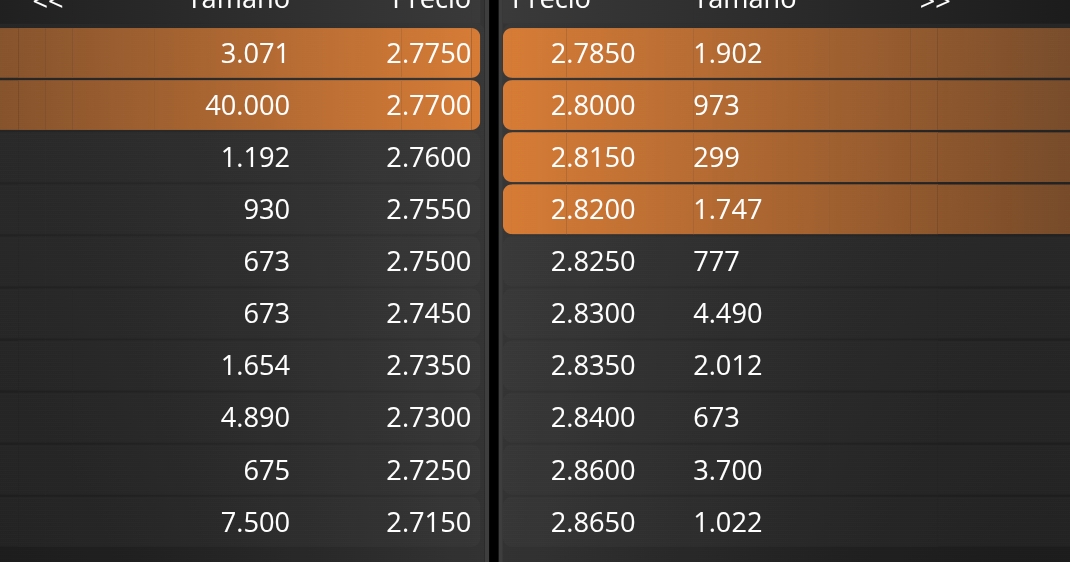Click the ask price 2.8250

click(x=593, y=261)
